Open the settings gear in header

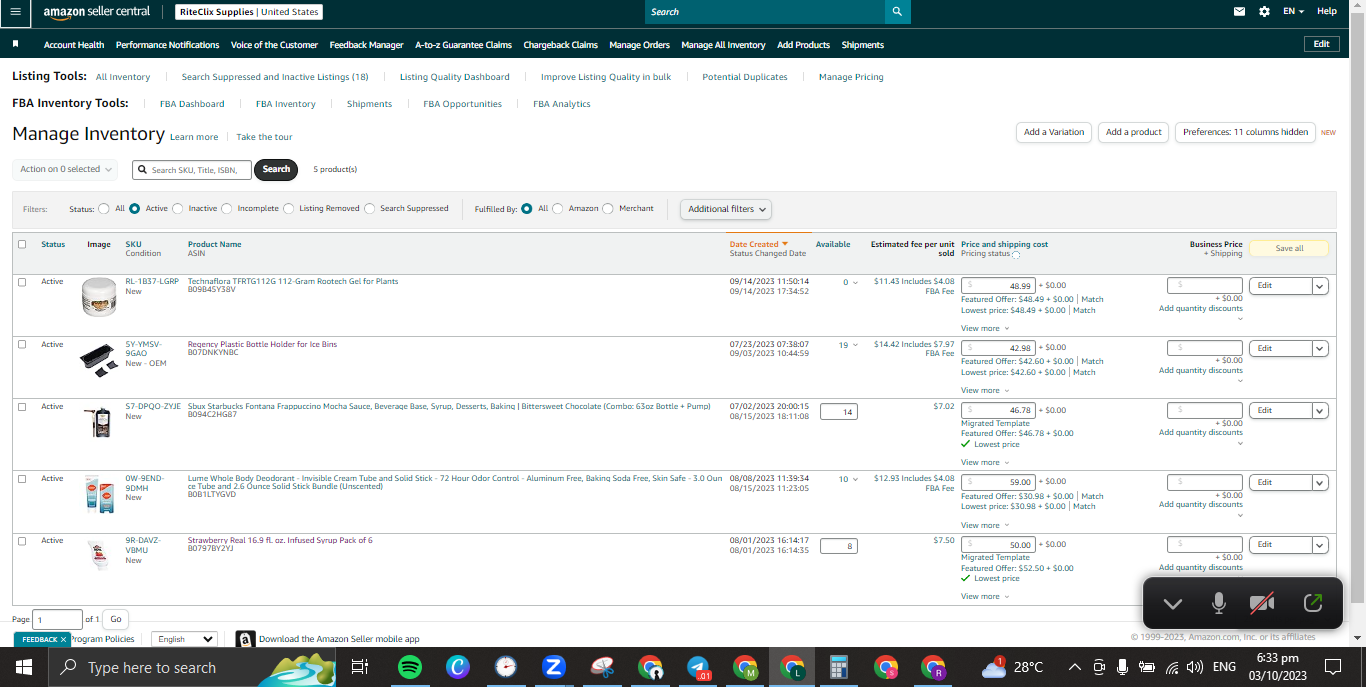[1264, 11]
